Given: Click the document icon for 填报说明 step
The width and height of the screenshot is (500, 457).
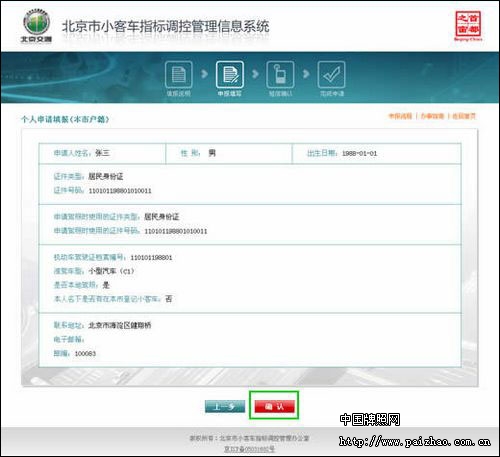Looking at the screenshot, I should pyautogui.click(x=178, y=75).
